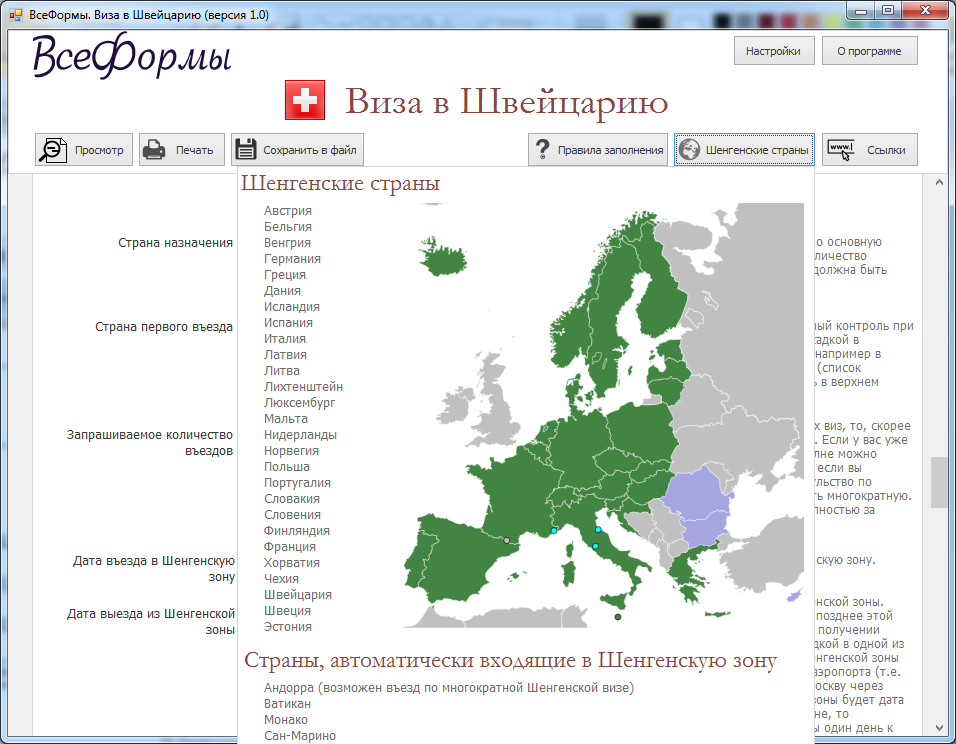Image resolution: width=956 pixels, height=744 pixels.
Task: Click Сохранить в файл button label
Action: [310, 150]
